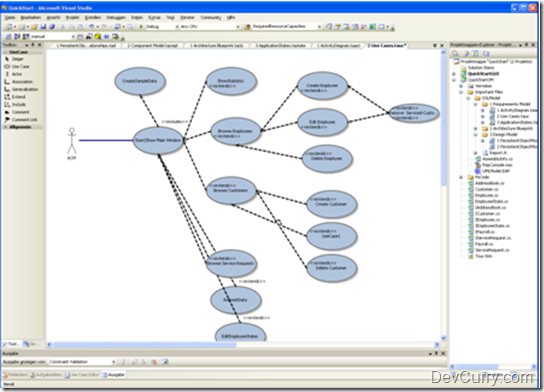Image resolution: width=544 pixels, height=392 pixels.
Task: Open the Fehlerliste bottom tab
Action: point(15,375)
